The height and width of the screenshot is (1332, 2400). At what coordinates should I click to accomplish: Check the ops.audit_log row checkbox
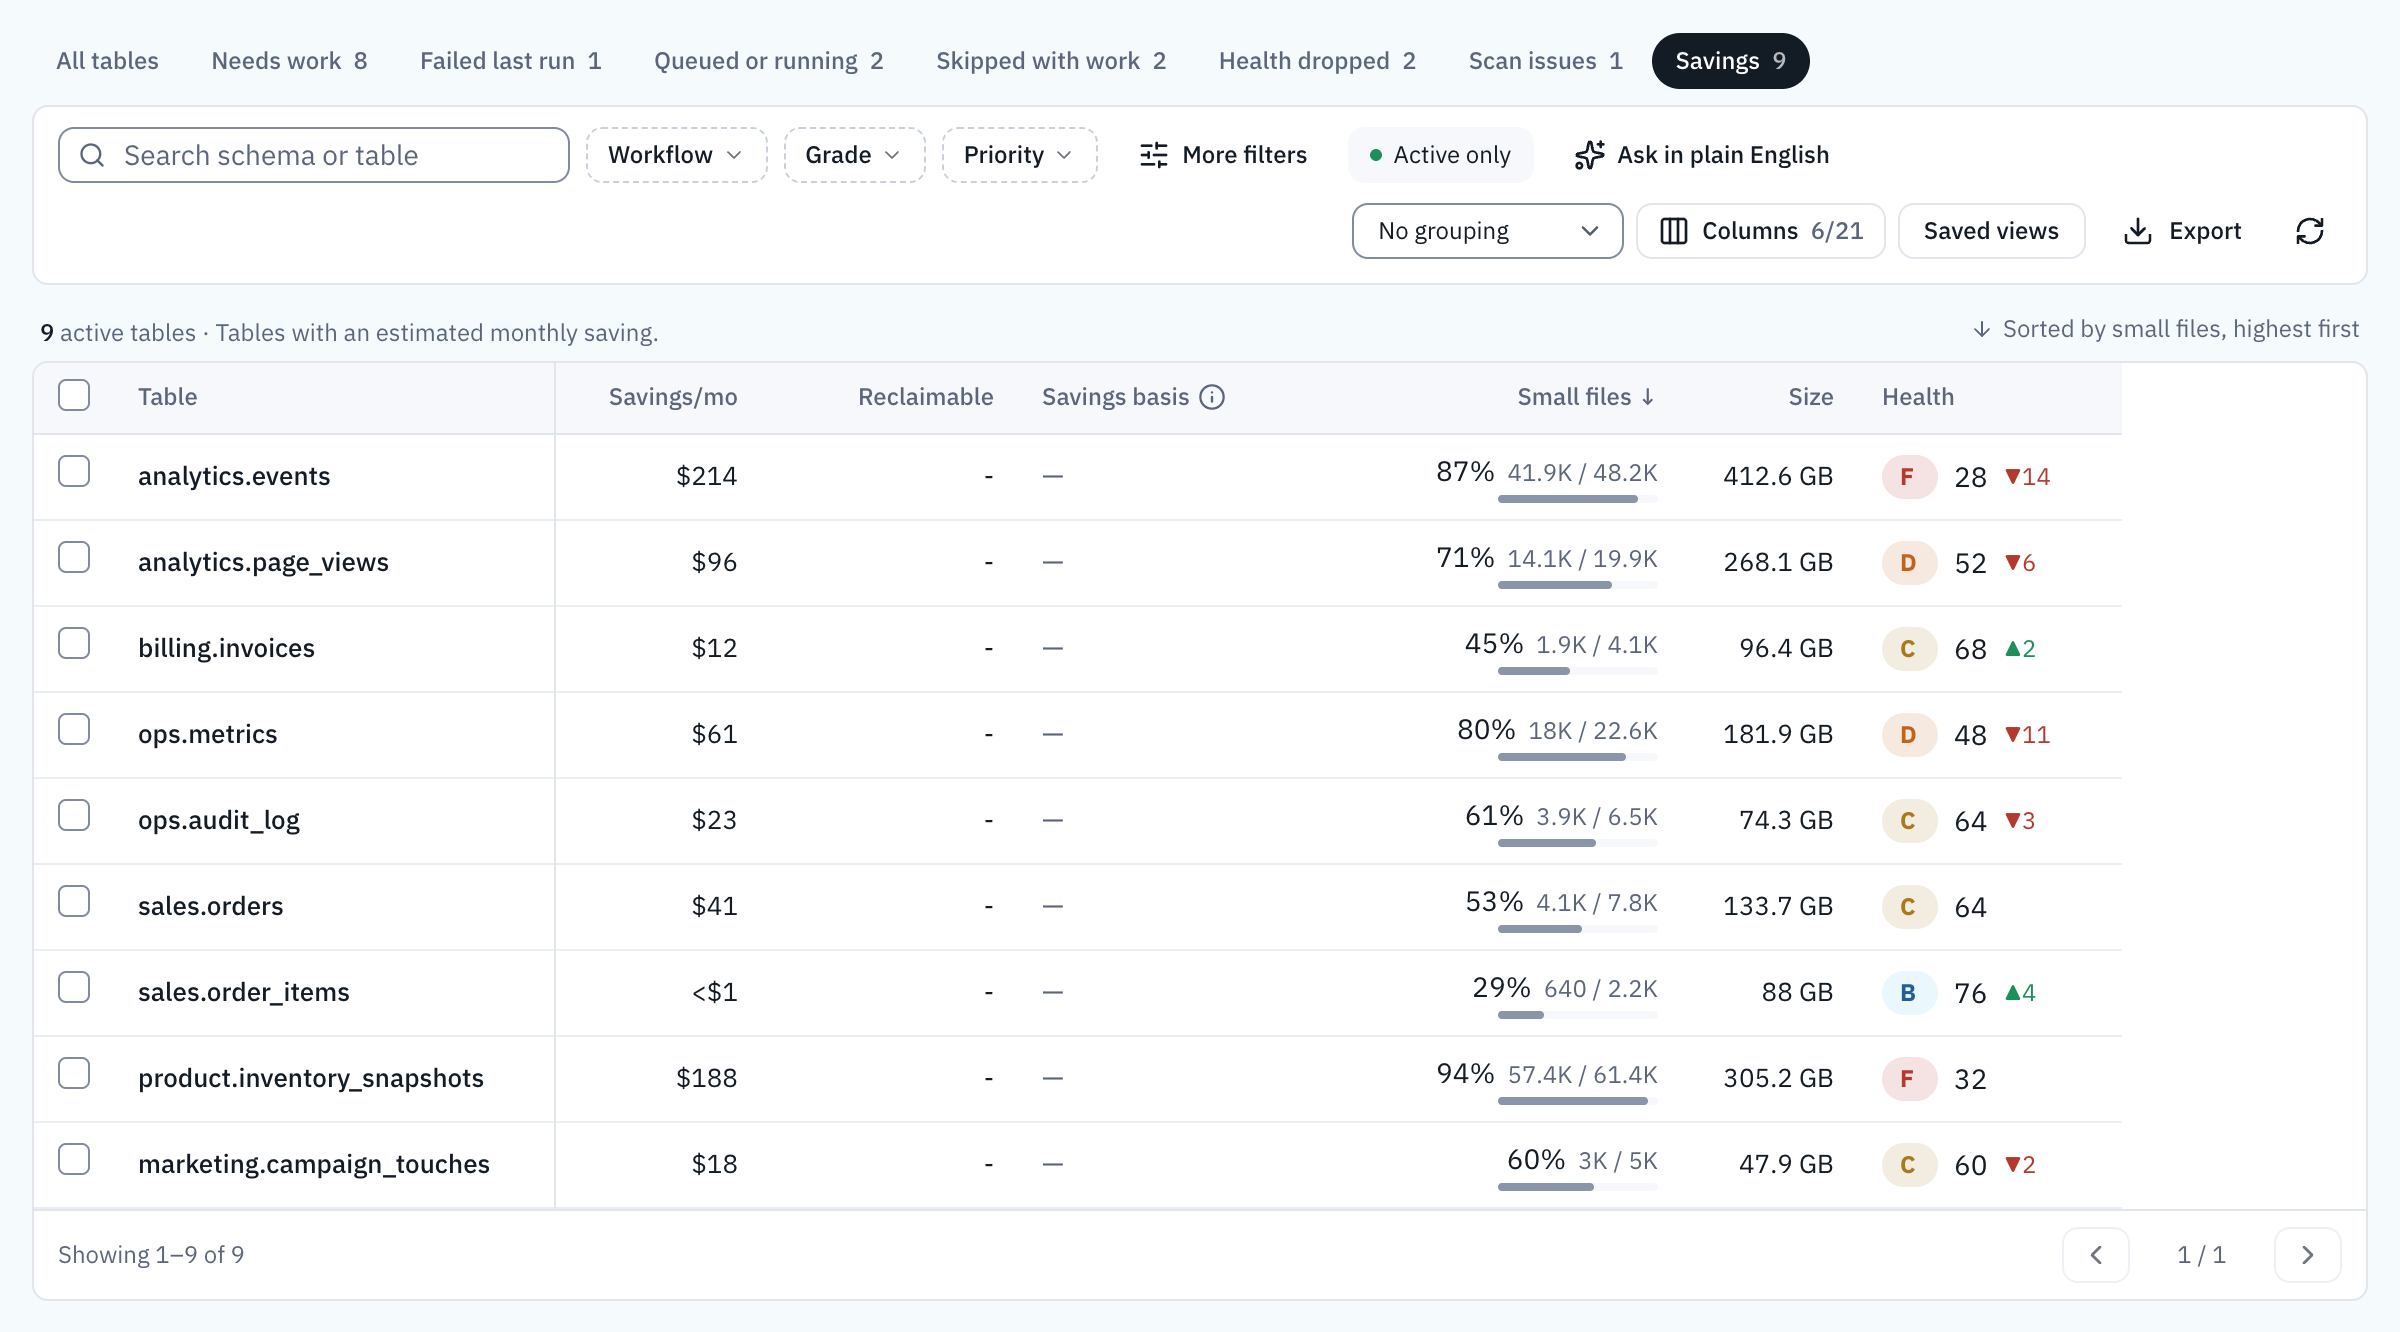coord(74,816)
